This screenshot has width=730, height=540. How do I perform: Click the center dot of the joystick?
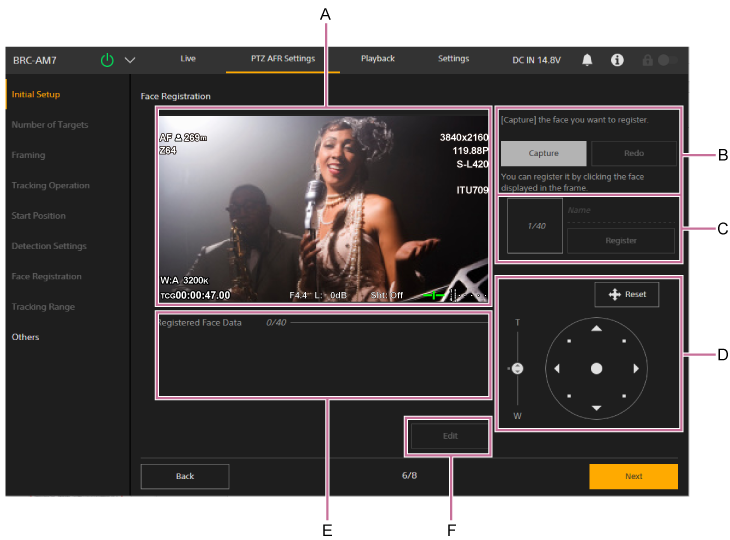597,368
